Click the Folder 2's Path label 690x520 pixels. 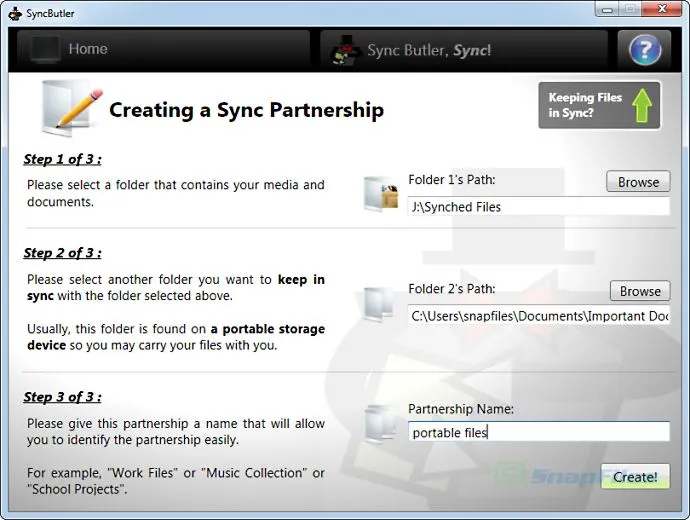[452, 289]
